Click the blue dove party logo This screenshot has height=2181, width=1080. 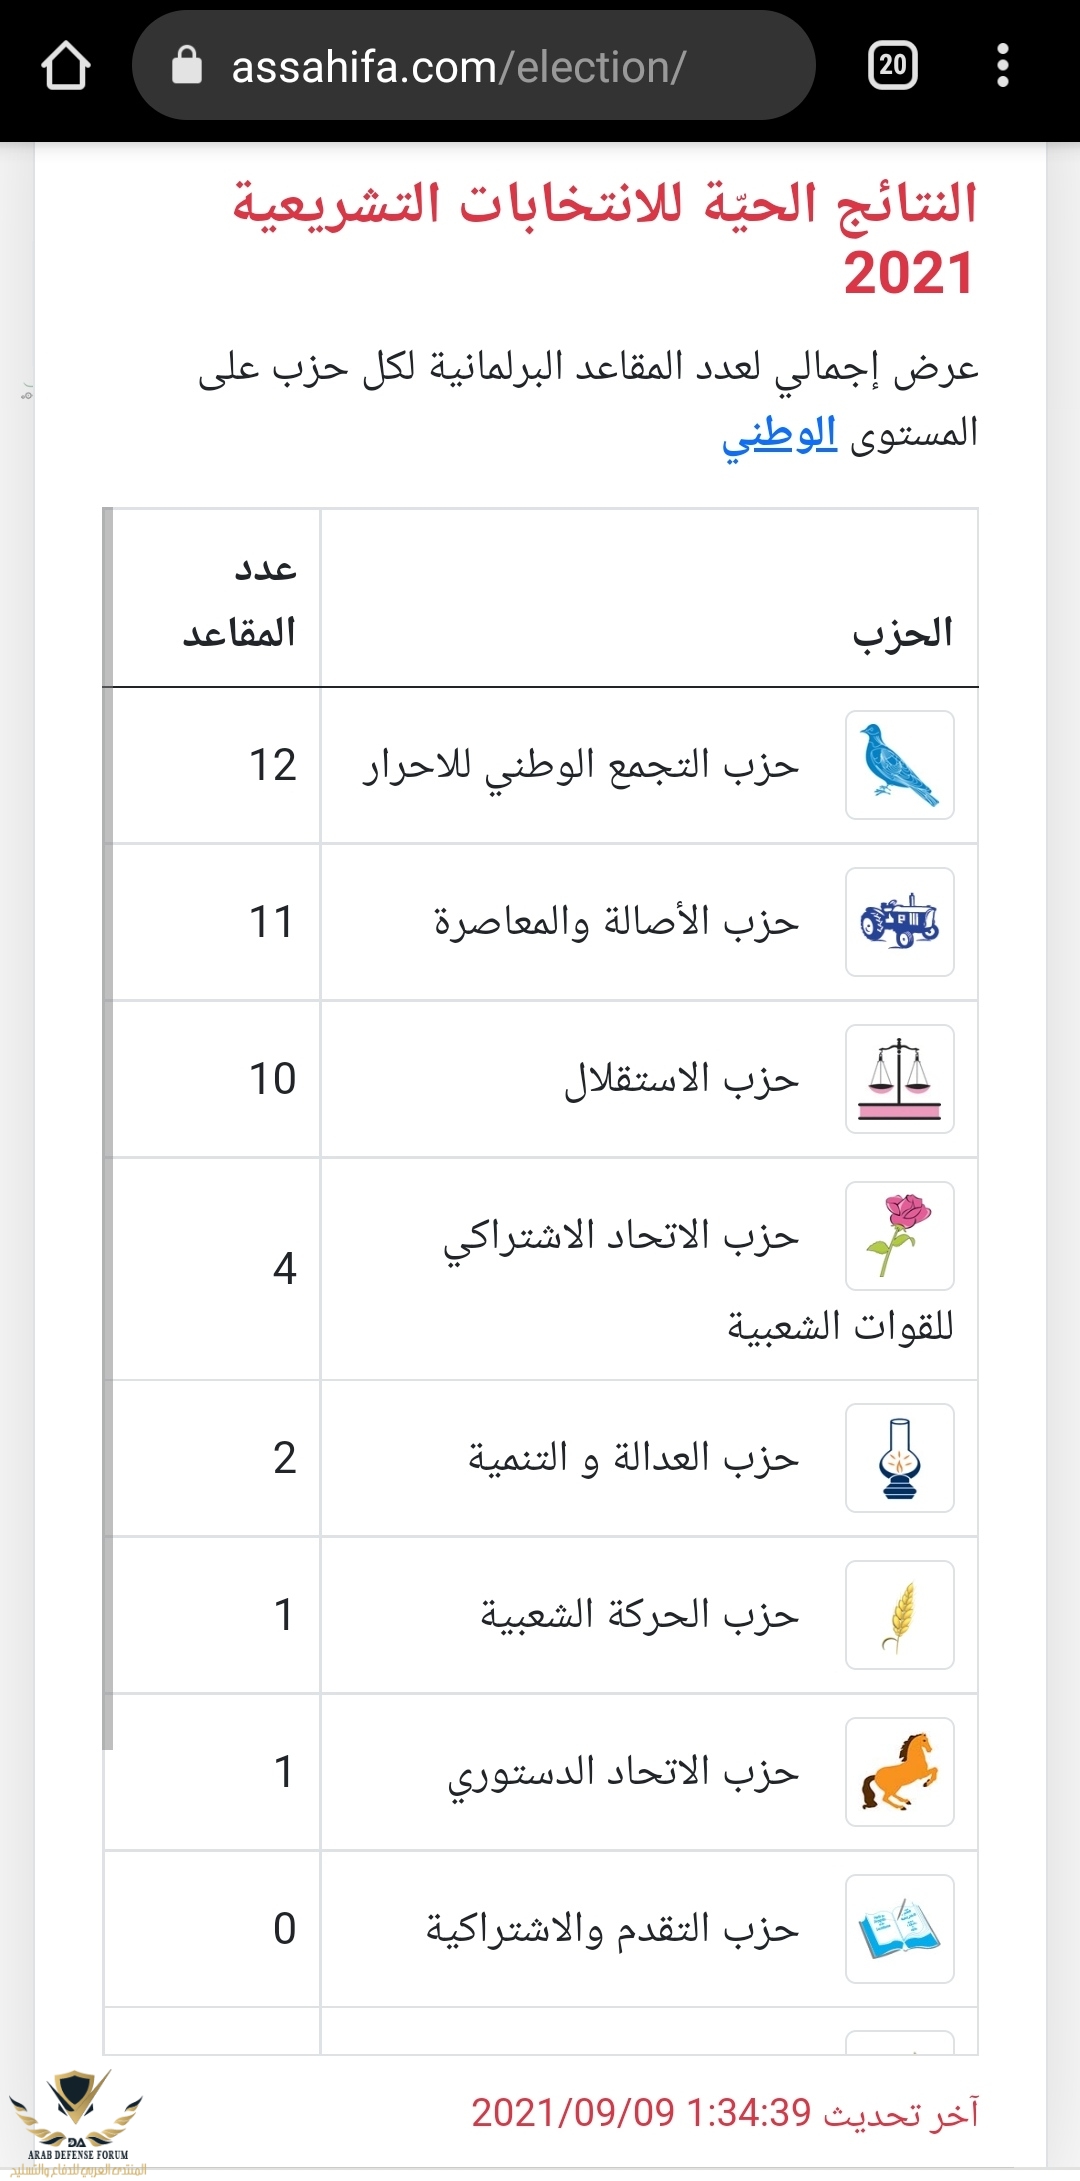(900, 765)
